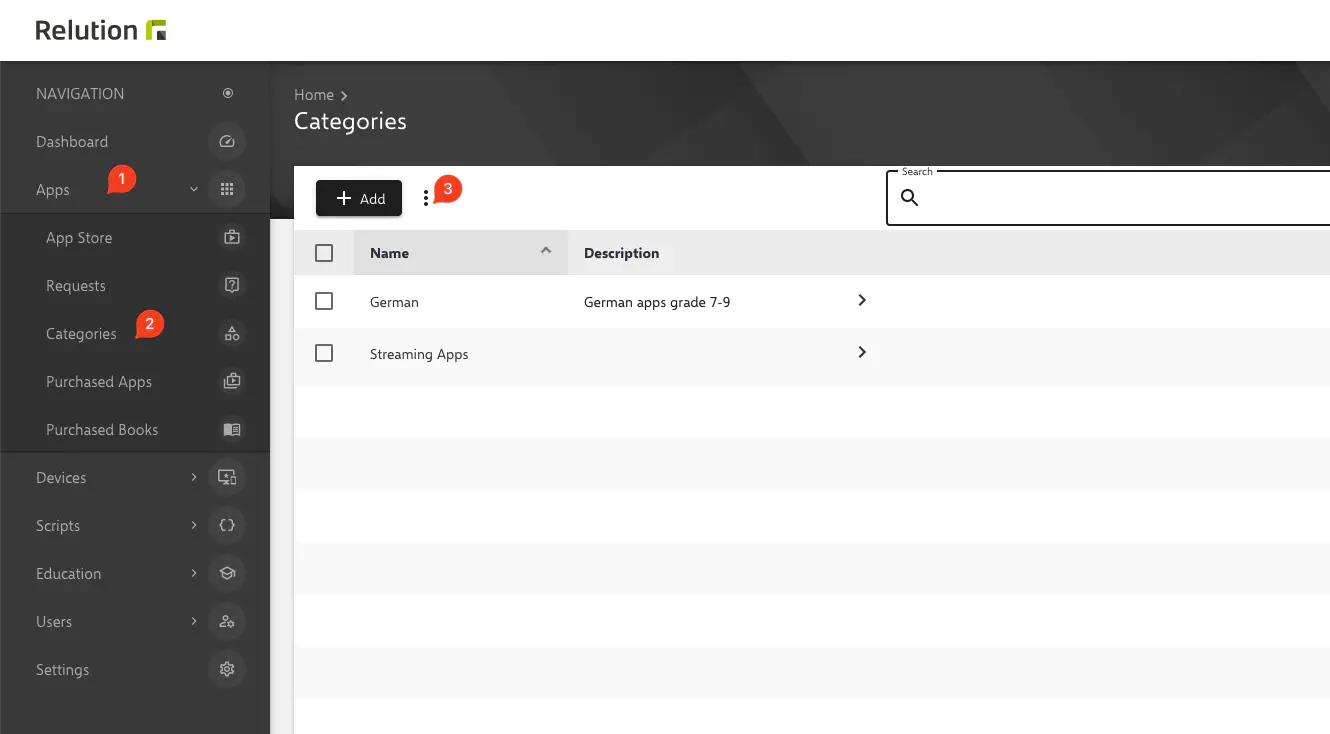Viewport: 1330px width, 734px height.
Task: Click the Categories shapes icon
Action: (232, 334)
